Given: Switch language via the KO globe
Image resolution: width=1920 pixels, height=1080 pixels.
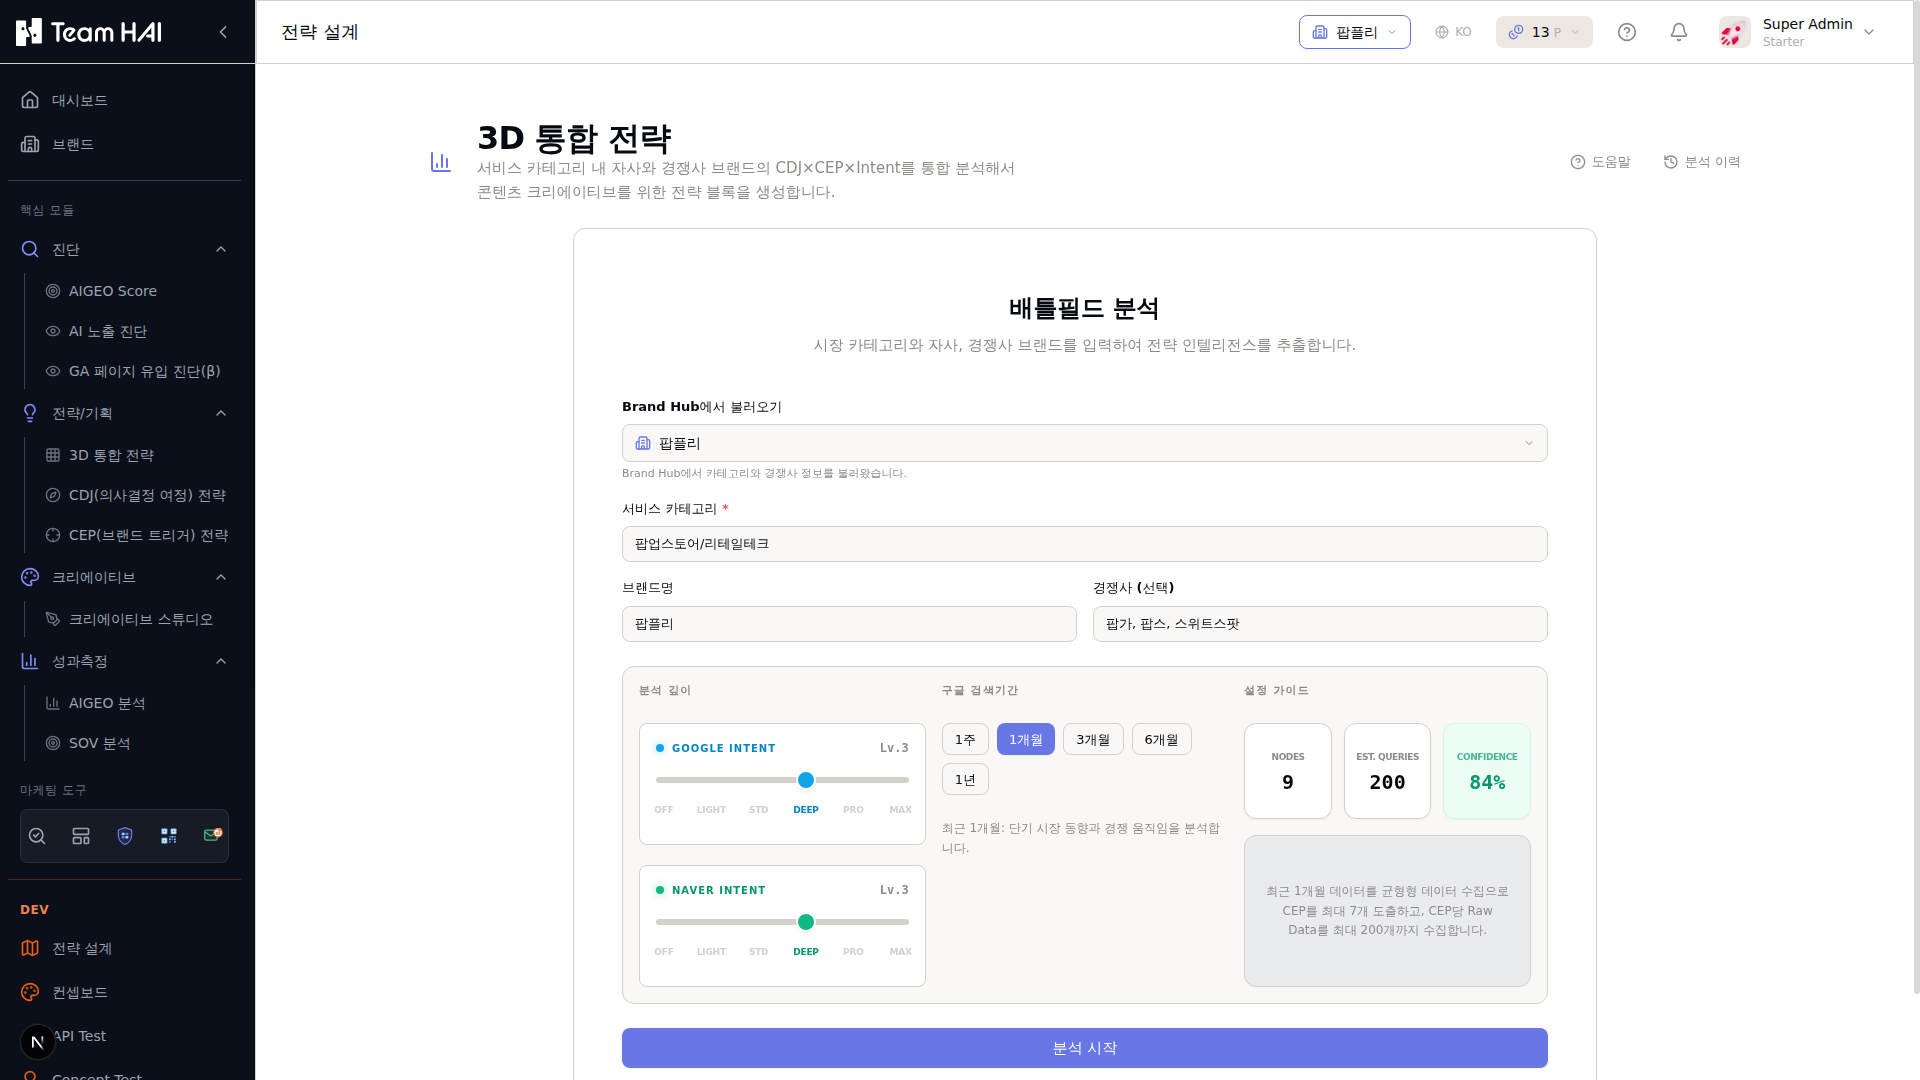Looking at the screenshot, I should point(1453,32).
